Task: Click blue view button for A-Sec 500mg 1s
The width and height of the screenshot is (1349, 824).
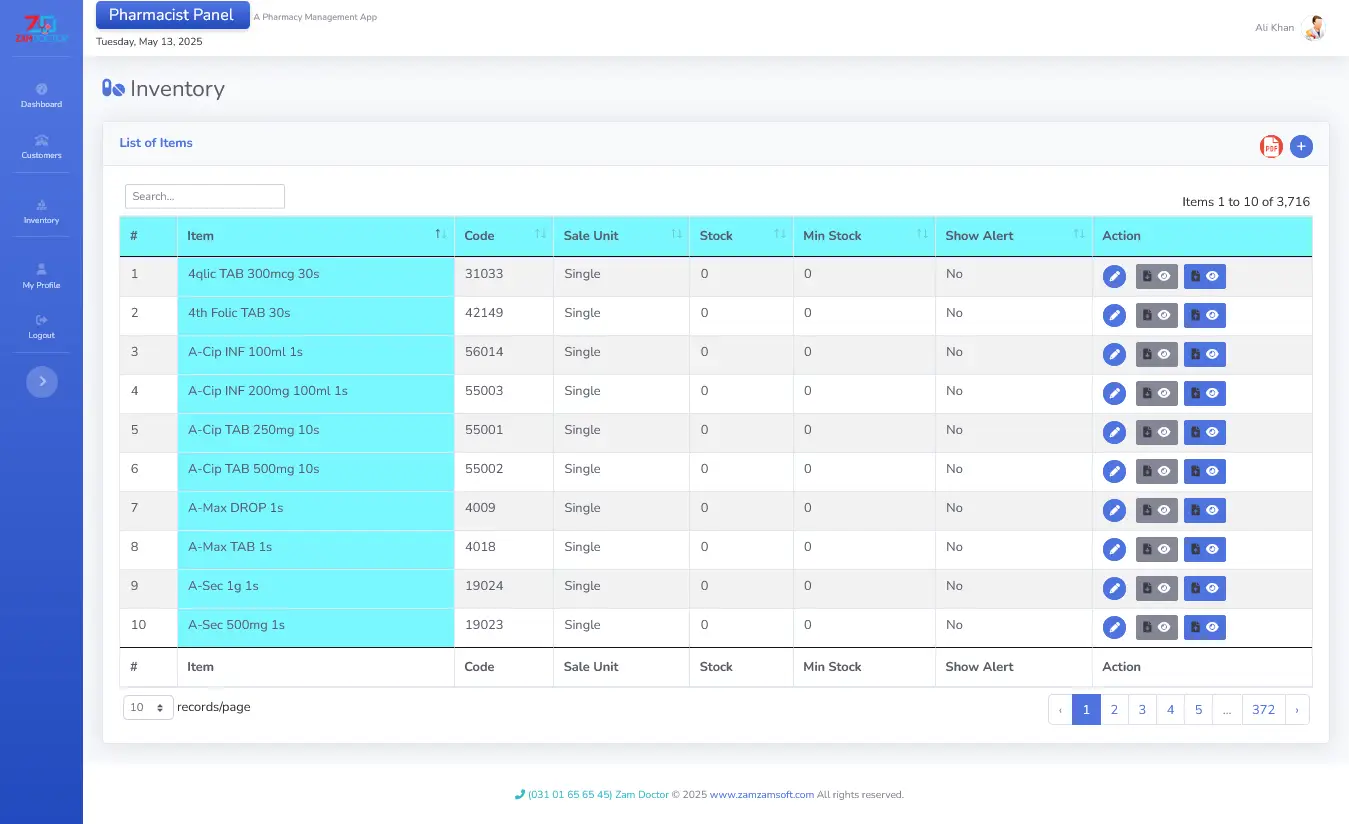Action: (1204, 628)
